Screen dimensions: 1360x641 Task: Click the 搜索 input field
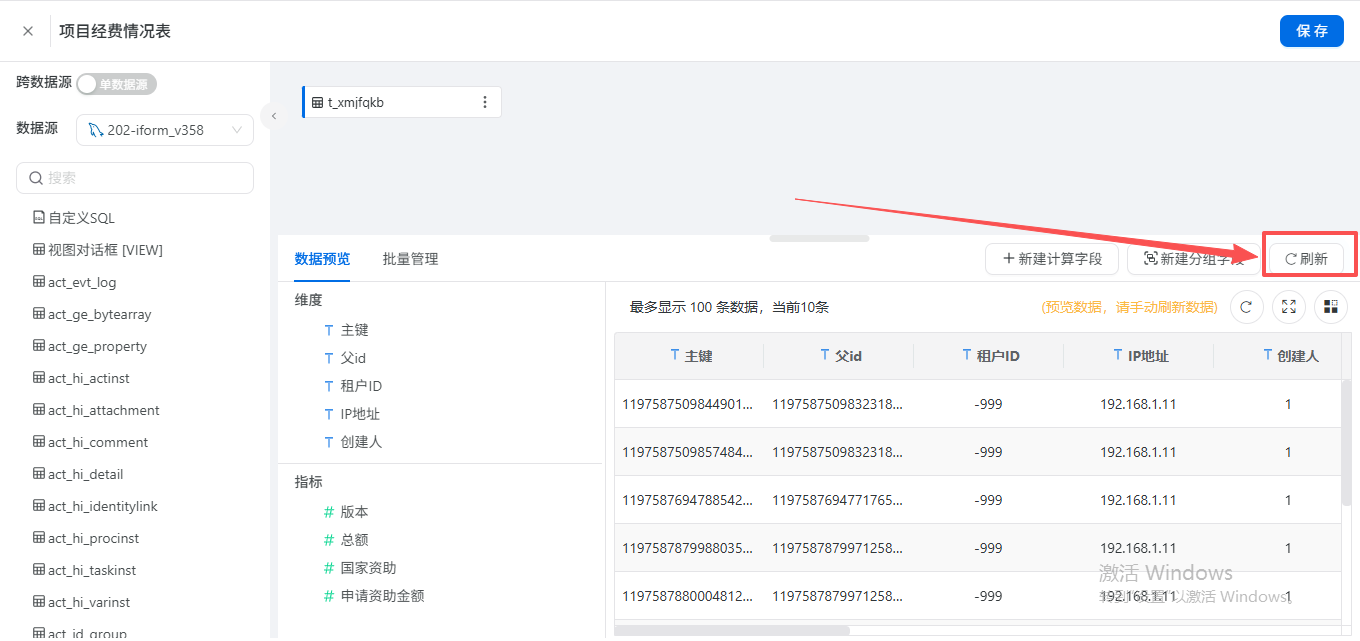click(x=135, y=178)
